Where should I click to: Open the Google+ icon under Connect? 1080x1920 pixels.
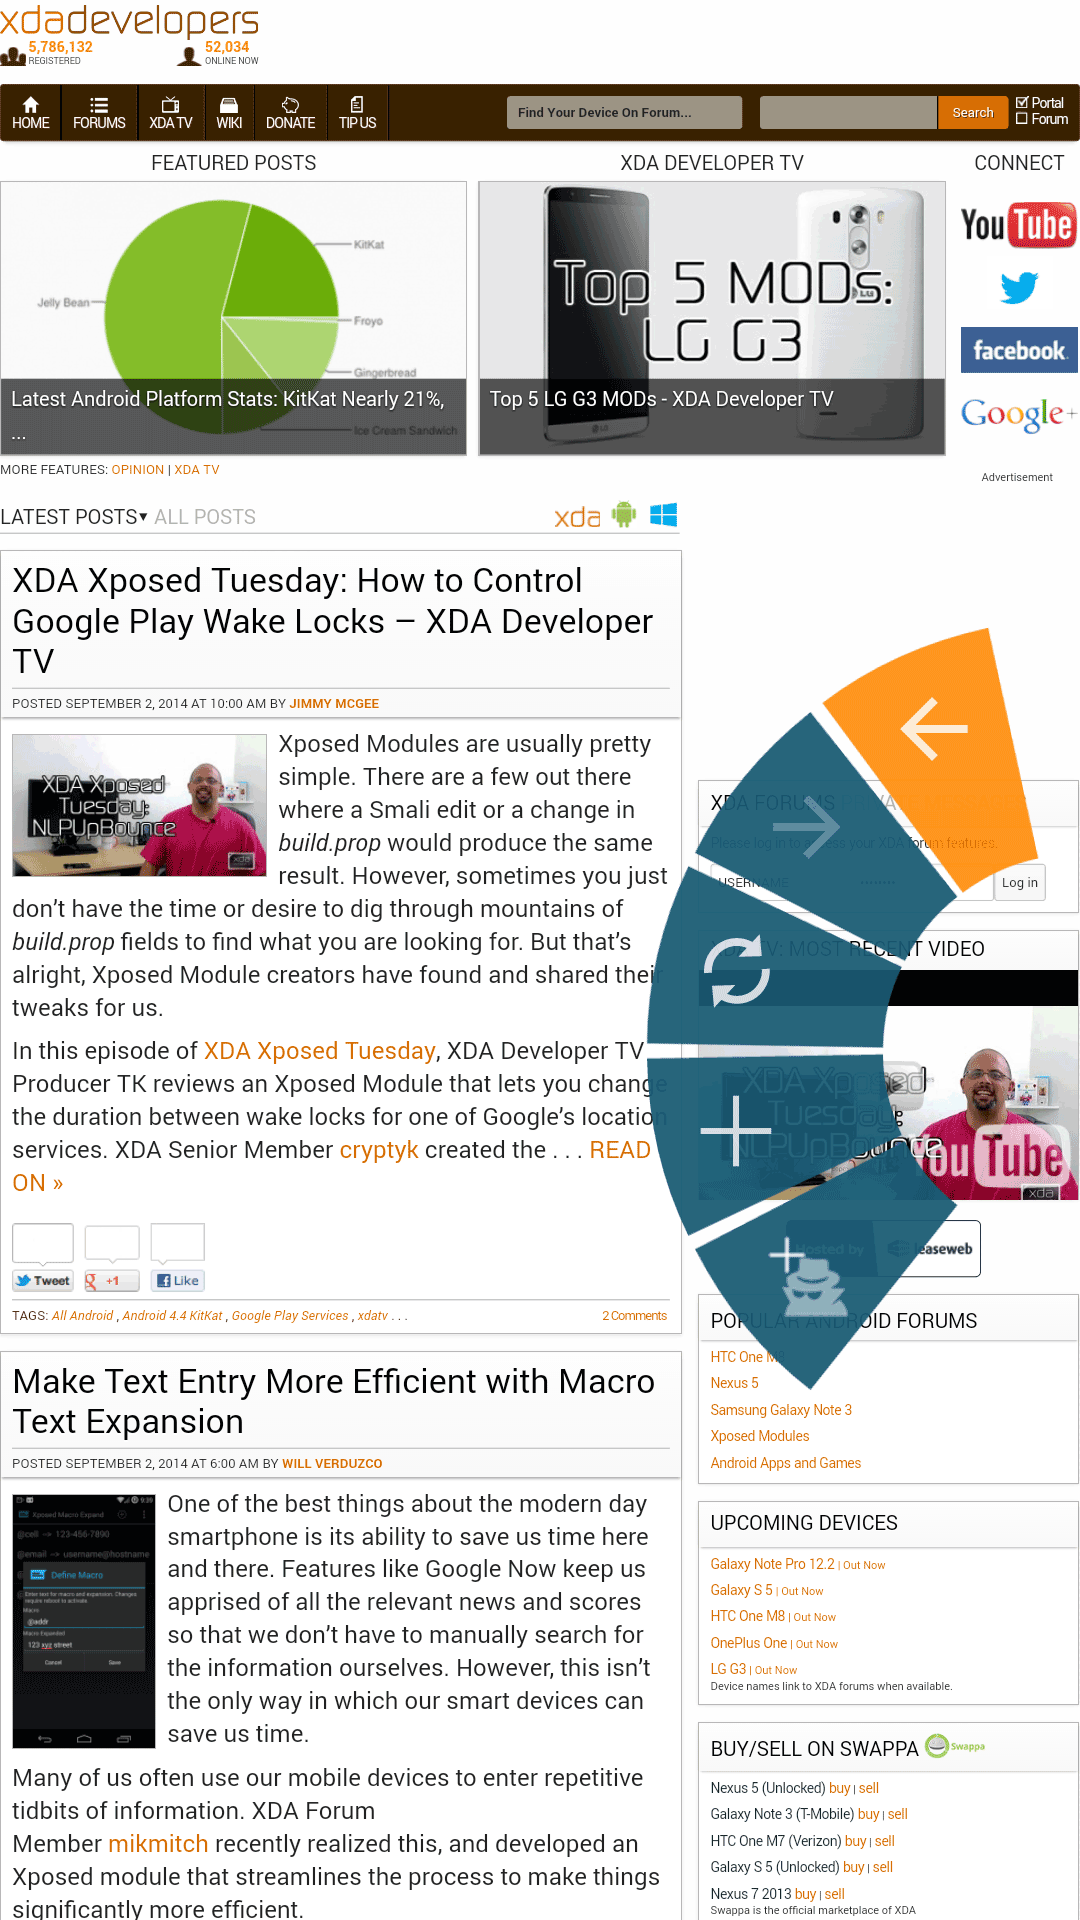pyautogui.click(x=1019, y=413)
